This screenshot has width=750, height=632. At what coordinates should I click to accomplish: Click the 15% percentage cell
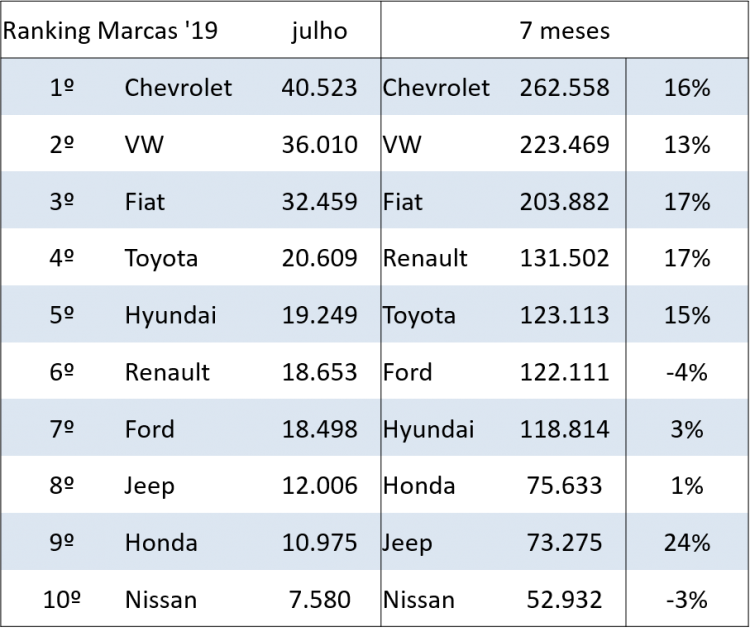(686, 315)
